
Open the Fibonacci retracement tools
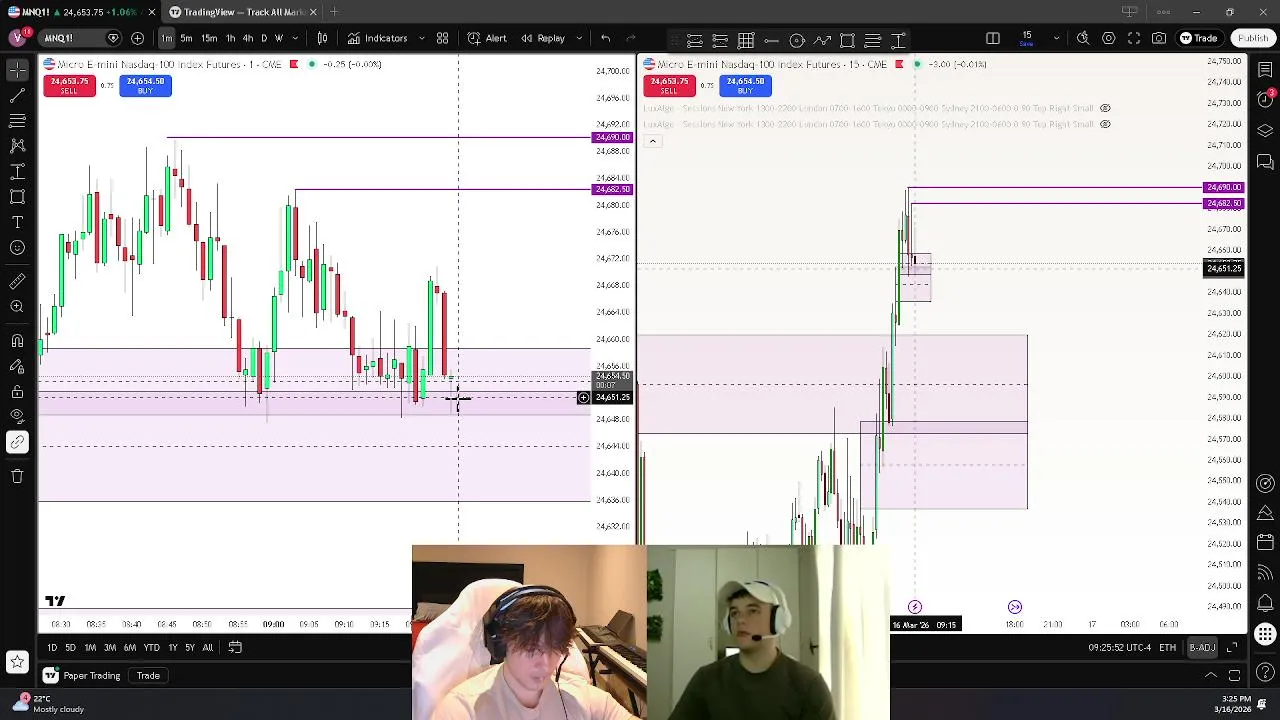point(17,121)
